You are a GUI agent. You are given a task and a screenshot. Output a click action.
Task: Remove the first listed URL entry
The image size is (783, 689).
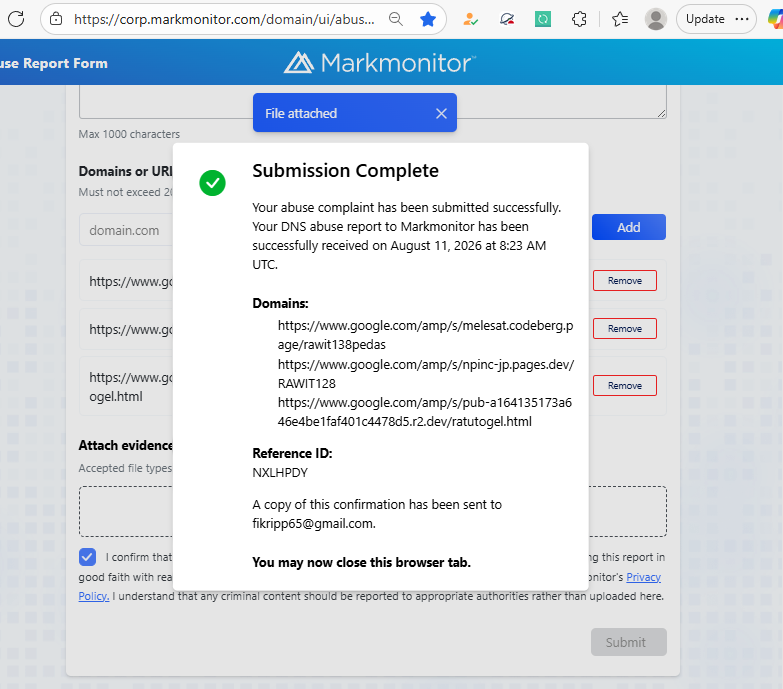pos(625,281)
